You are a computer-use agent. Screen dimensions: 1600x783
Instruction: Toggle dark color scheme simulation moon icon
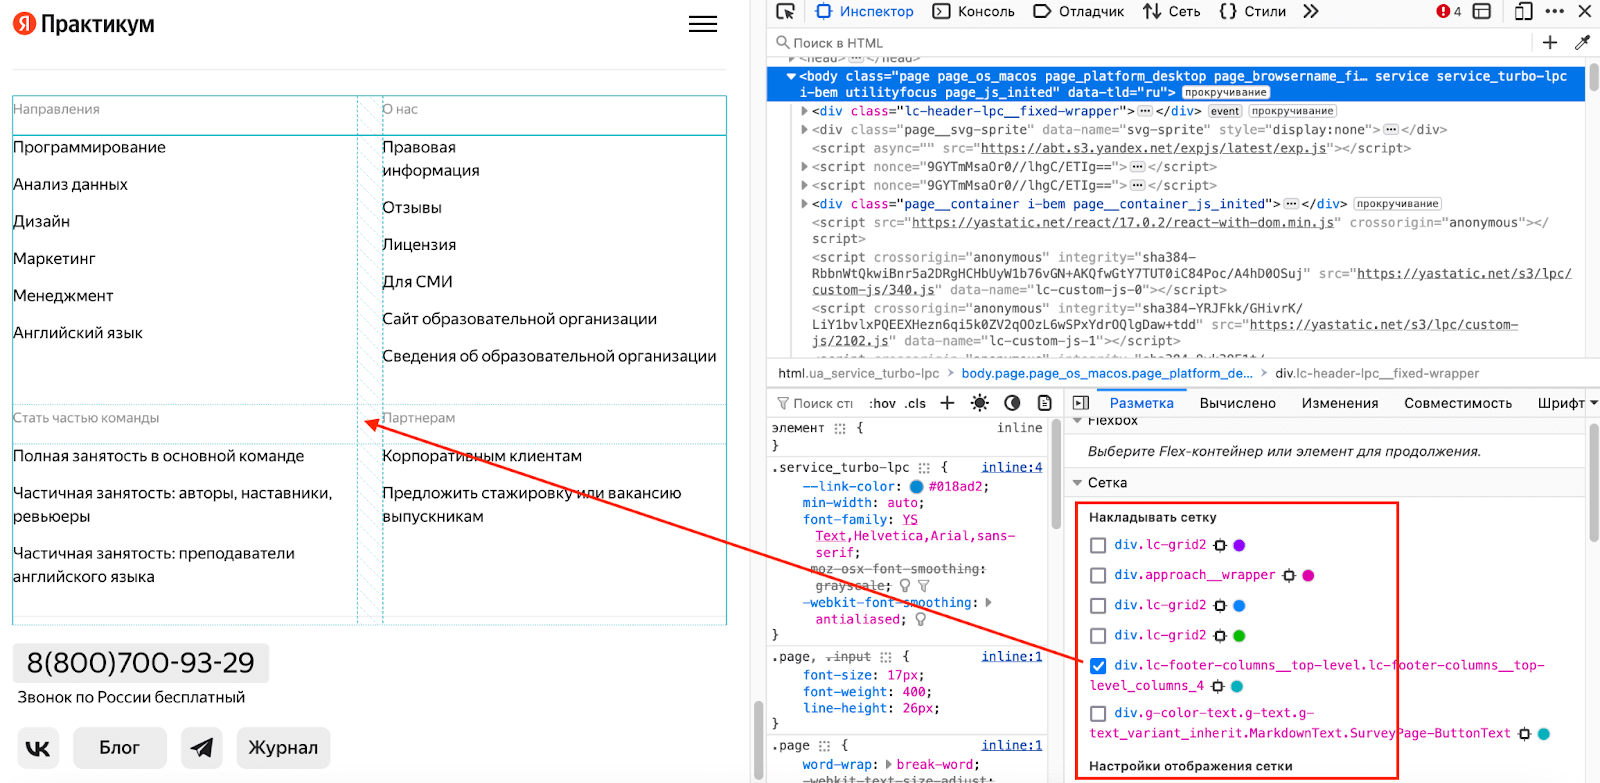pos(1012,403)
